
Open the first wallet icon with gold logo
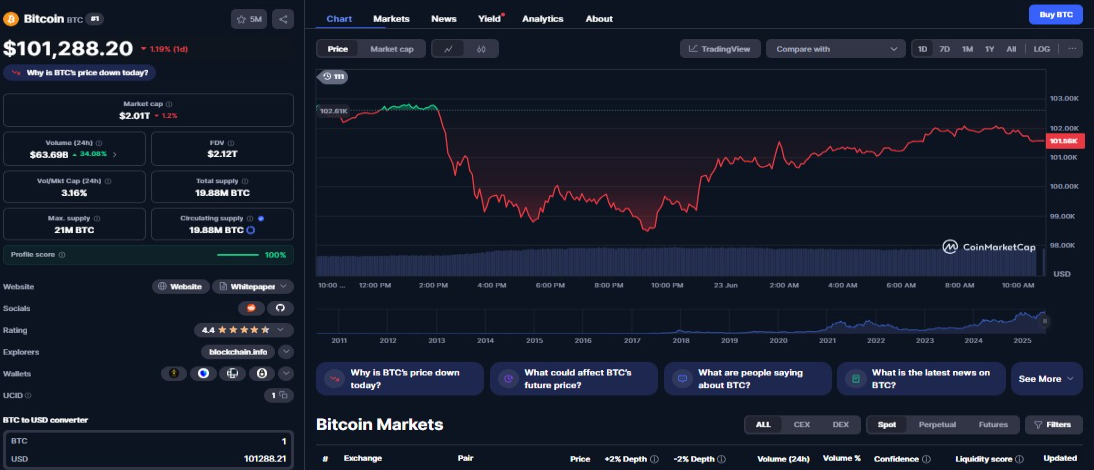174,374
